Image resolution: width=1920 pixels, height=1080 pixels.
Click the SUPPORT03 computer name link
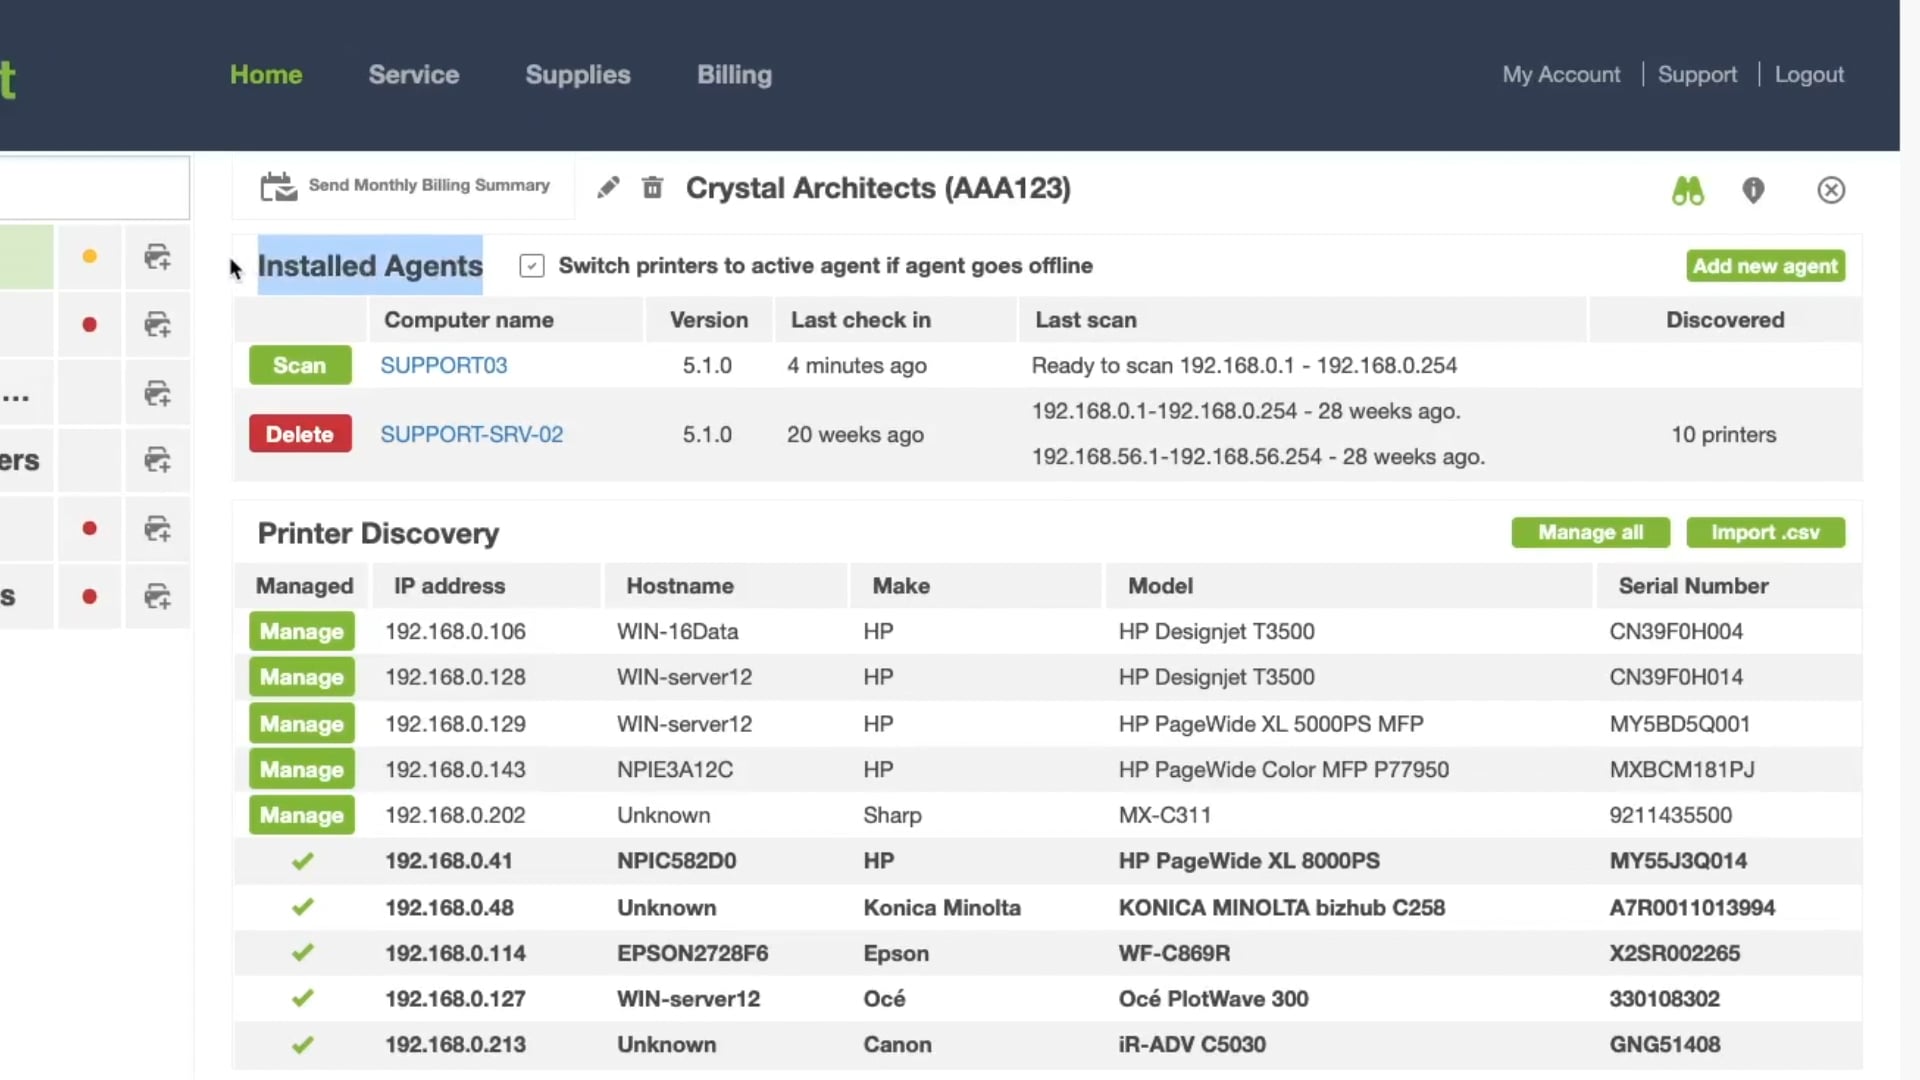click(x=443, y=365)
